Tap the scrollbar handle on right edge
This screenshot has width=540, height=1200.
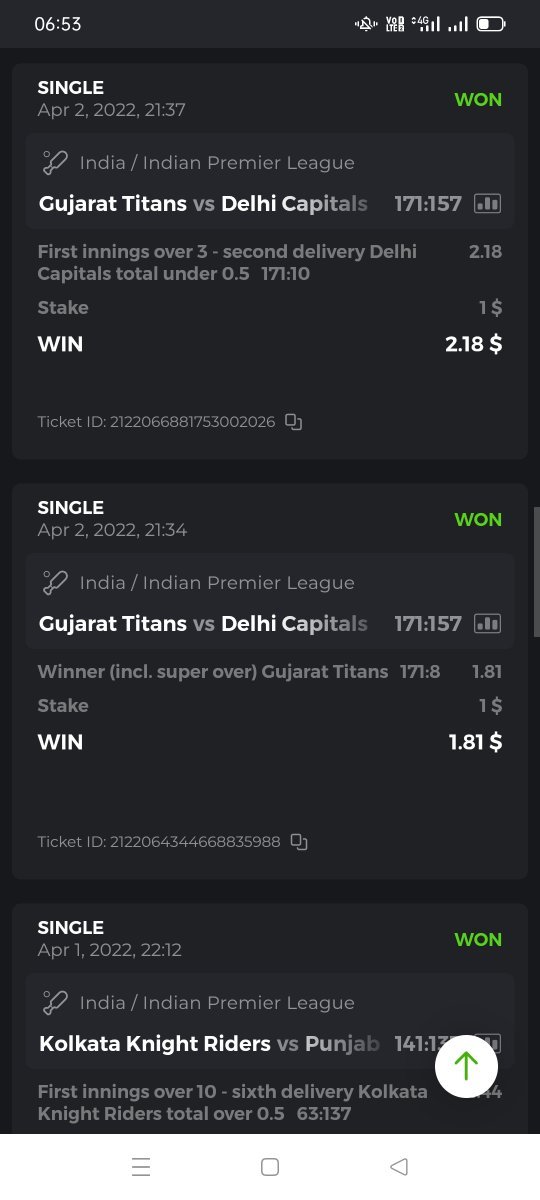536,572
